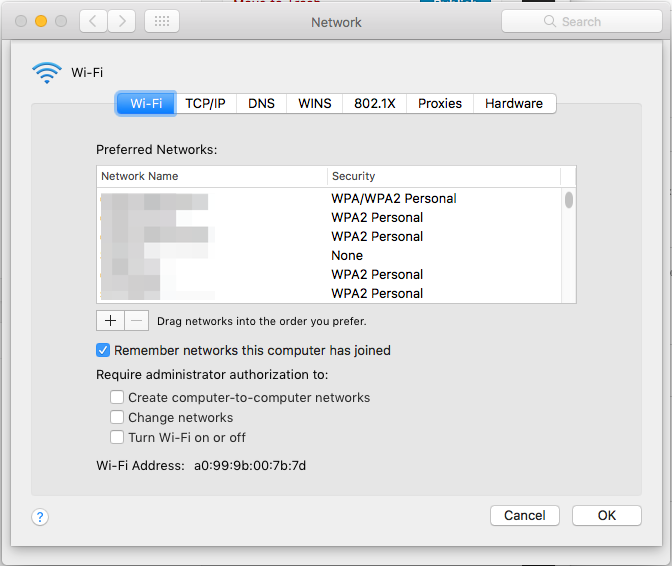Add a preferred network with plus button
Image resolution: width=672 pixels, height=566 pixels.
tap(109, 321)
